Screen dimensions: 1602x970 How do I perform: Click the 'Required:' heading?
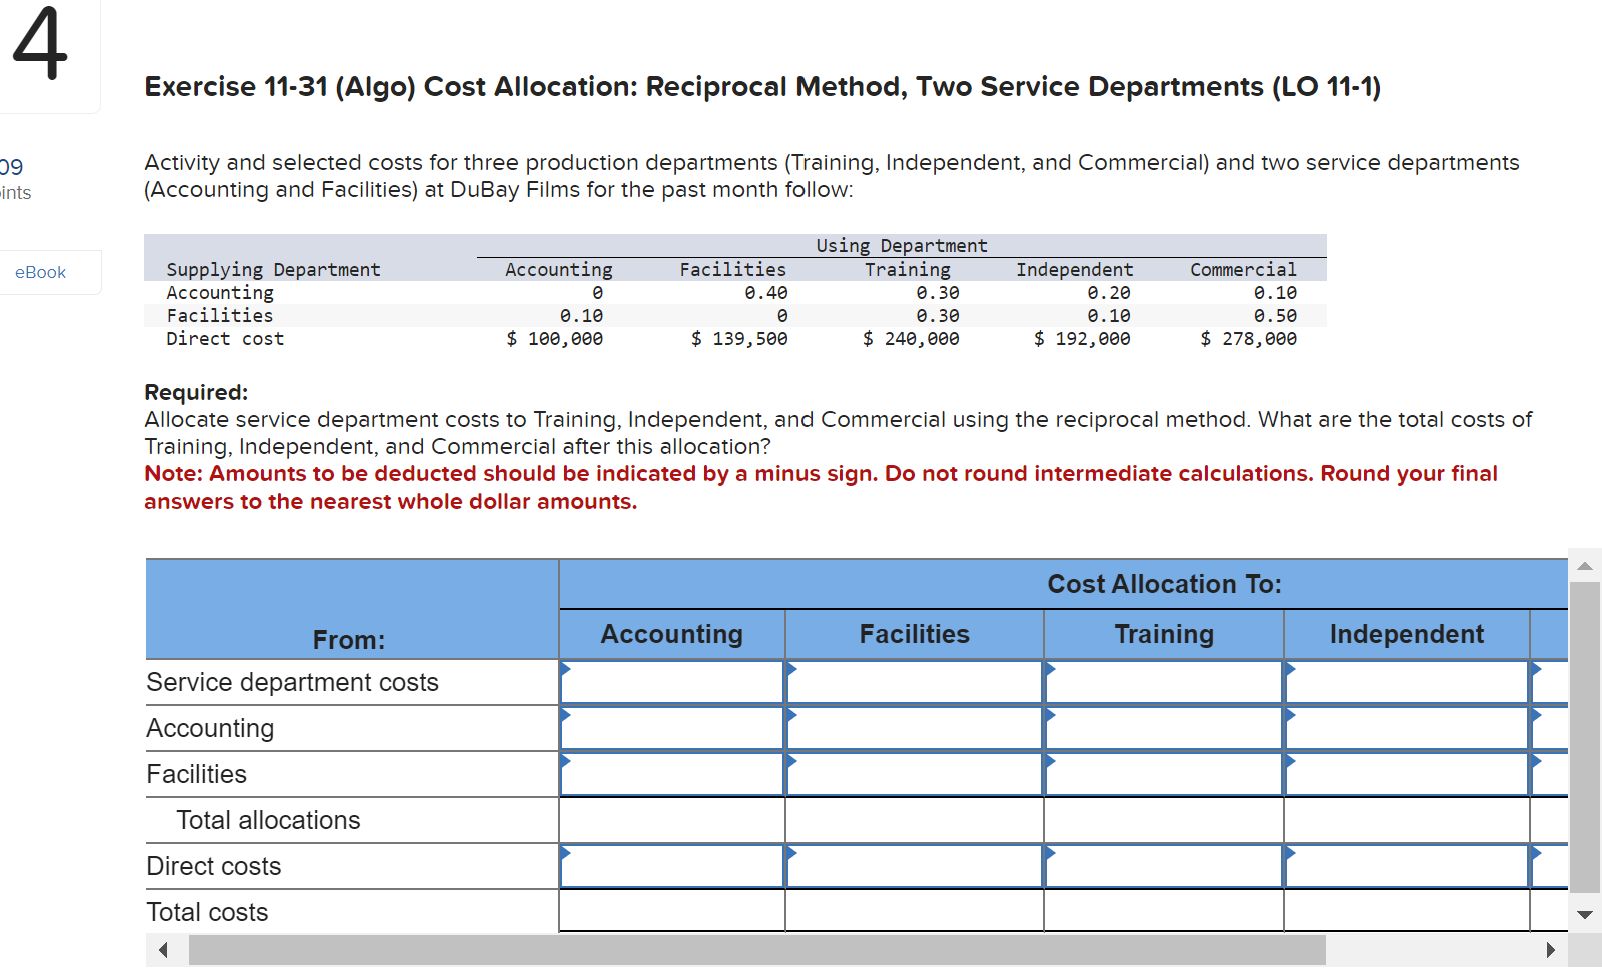(x=196, y=392)
